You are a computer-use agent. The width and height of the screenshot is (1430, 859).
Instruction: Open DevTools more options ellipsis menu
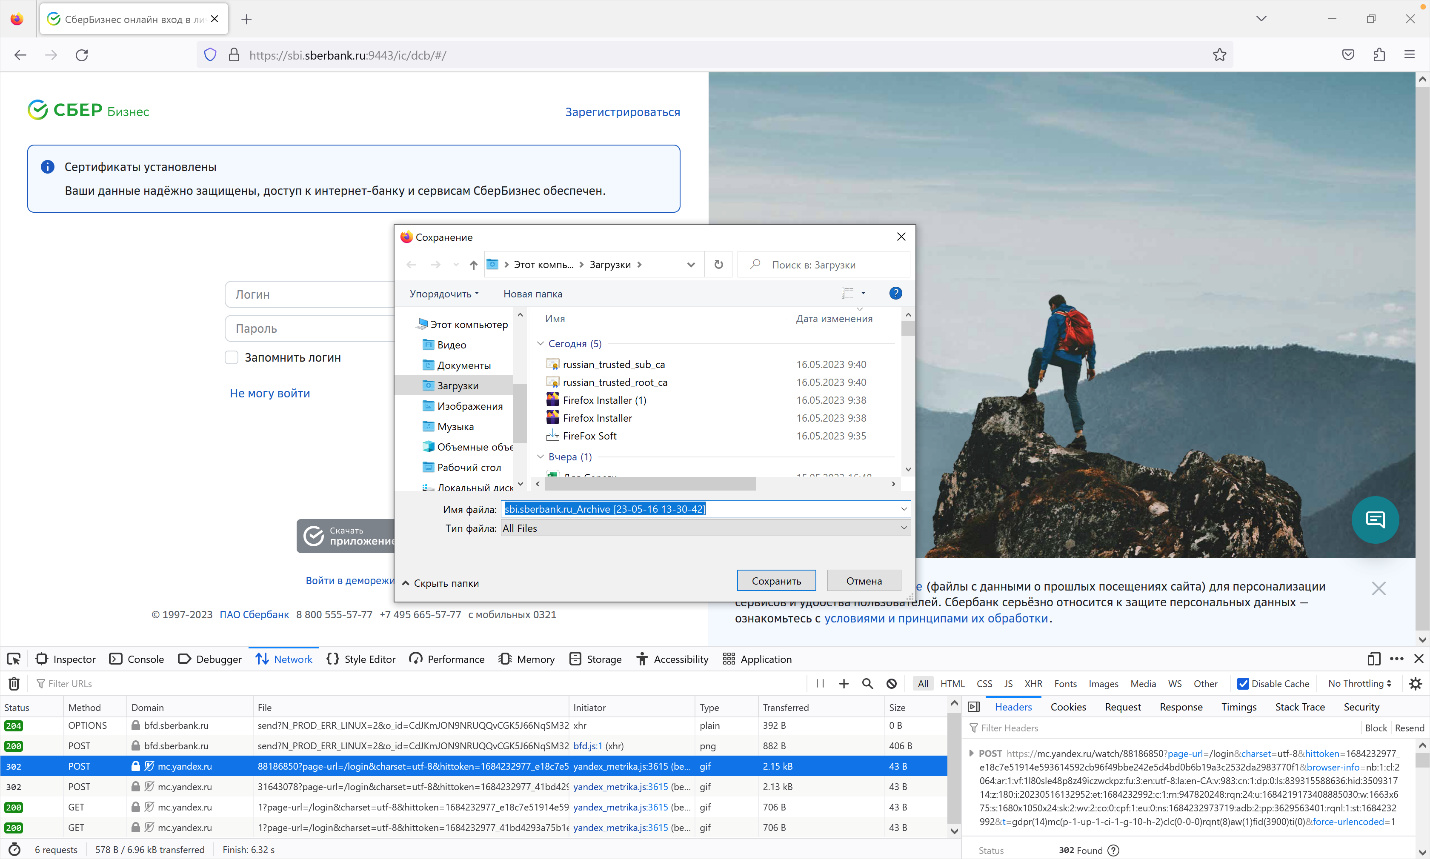point(1397,659)
